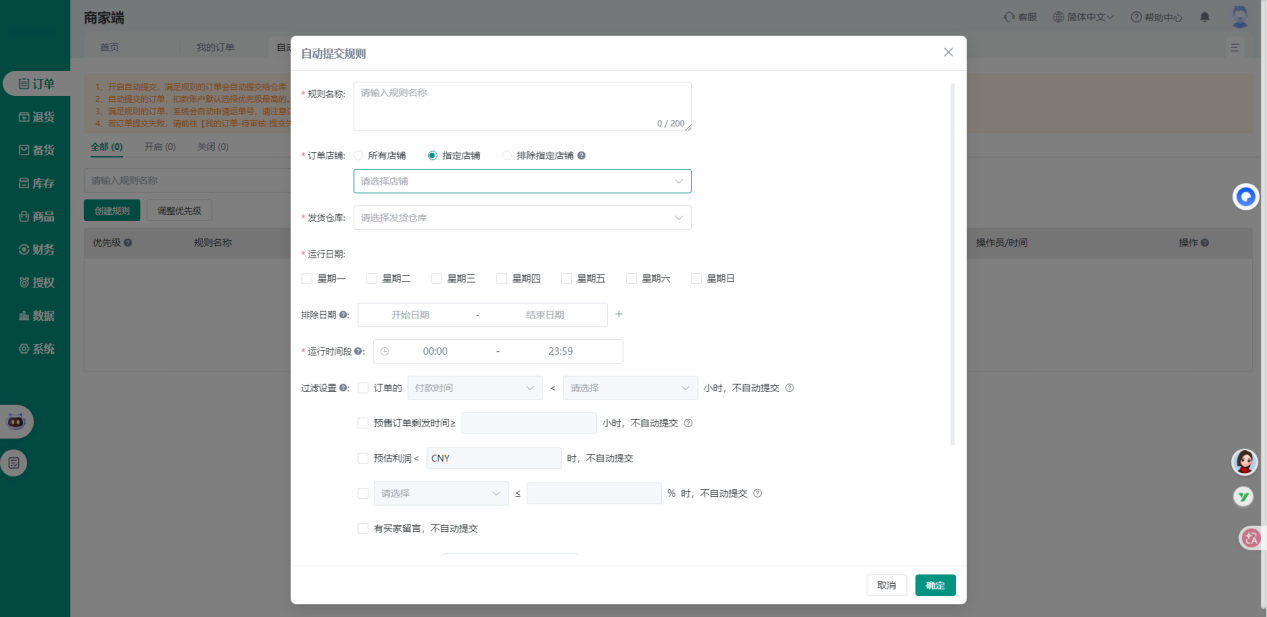The image size is (1267, 617).
Task: Click the notification bell icon
Action: coord(1205,17)
